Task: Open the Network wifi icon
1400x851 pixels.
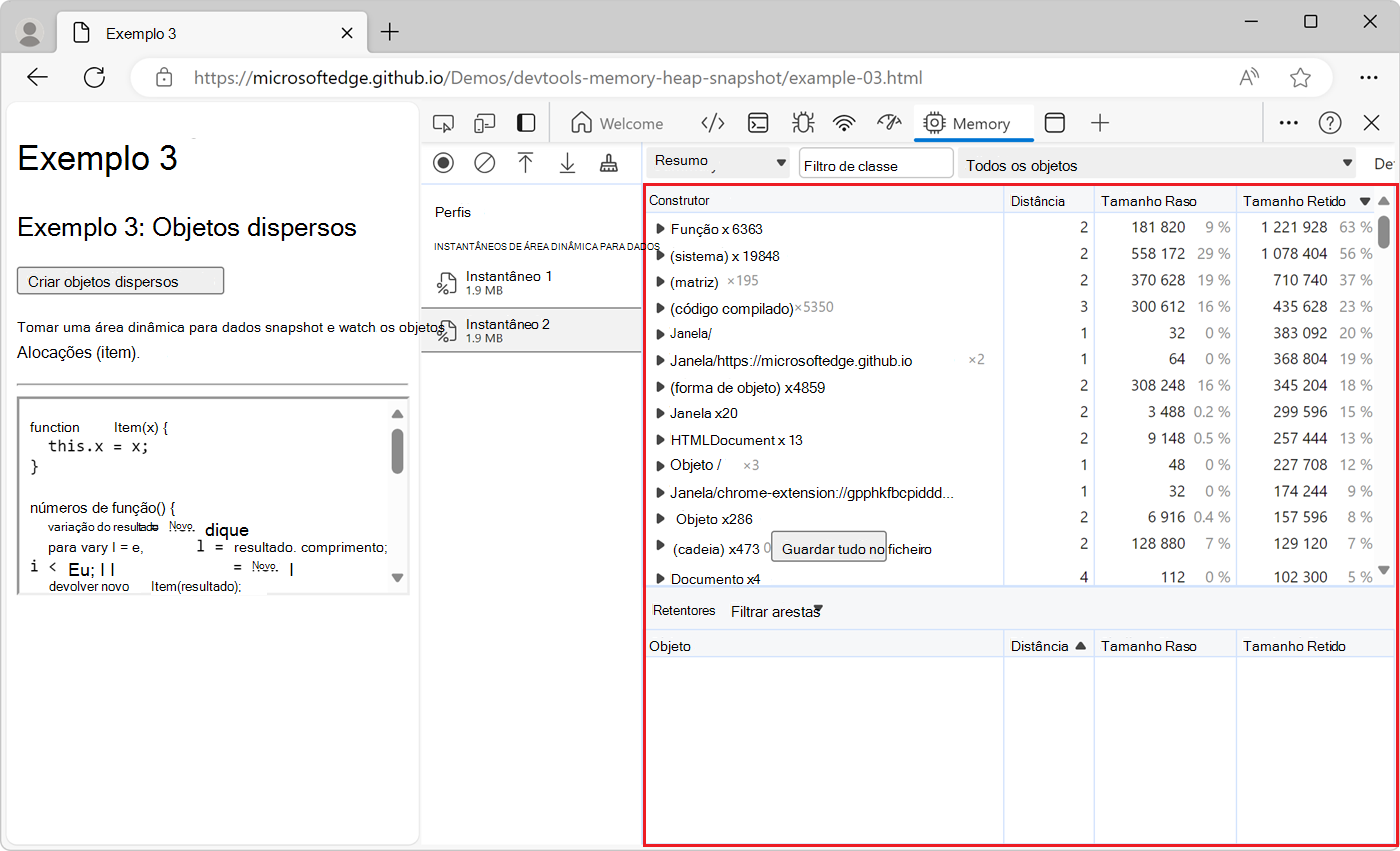Action: [845, 123]
